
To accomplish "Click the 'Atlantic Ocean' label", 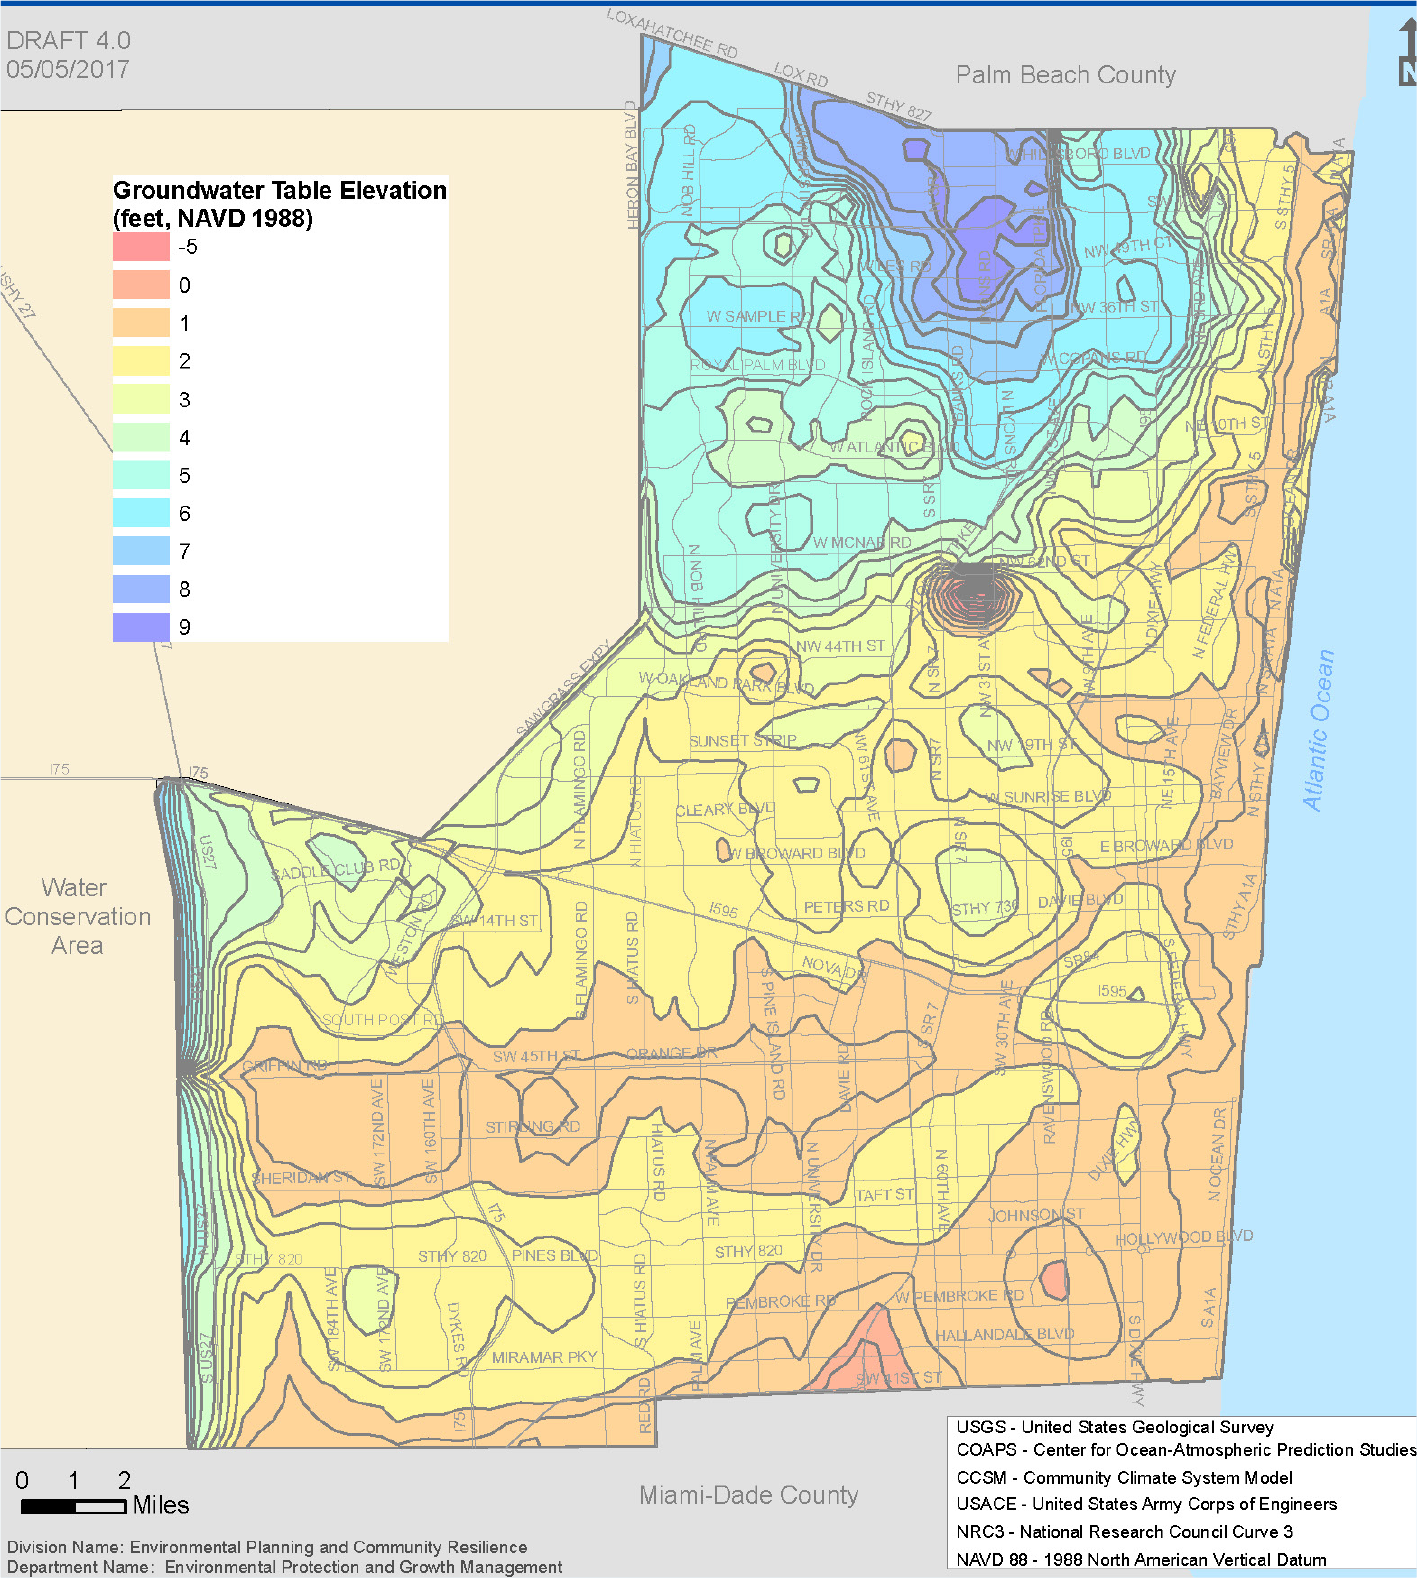I will tap(1318, 730).
